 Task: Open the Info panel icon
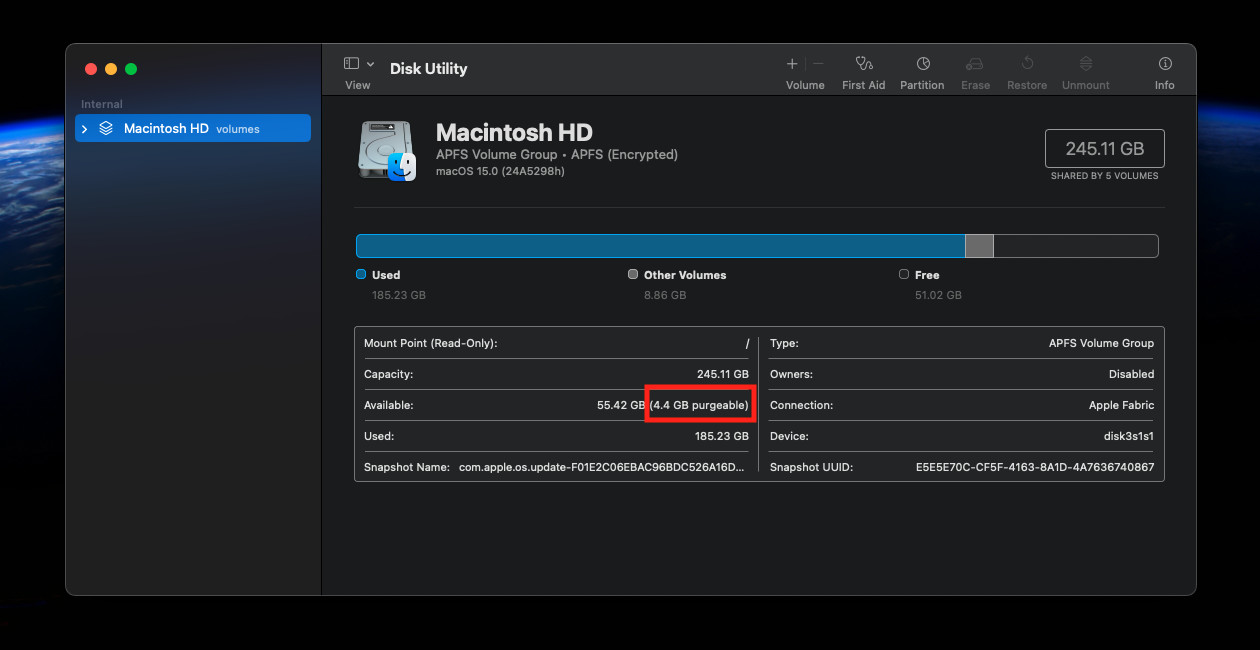(1165, 64)
